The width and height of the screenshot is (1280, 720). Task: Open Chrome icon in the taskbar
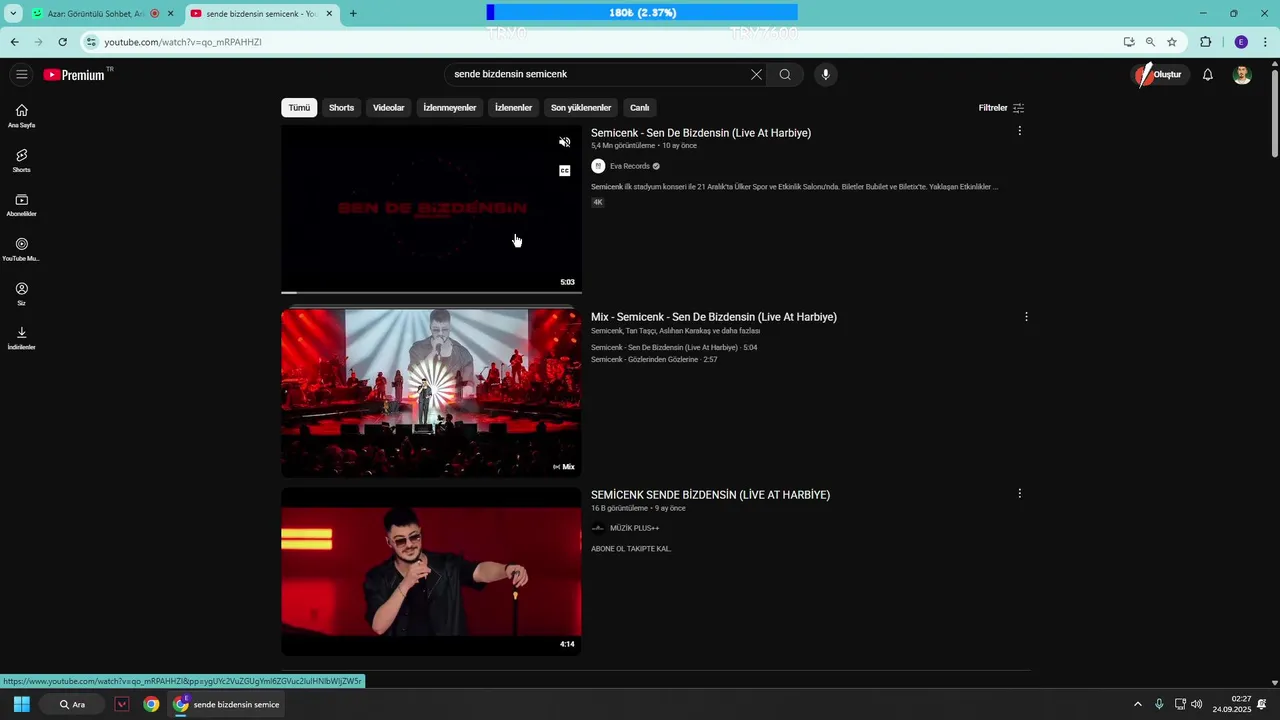151,704
